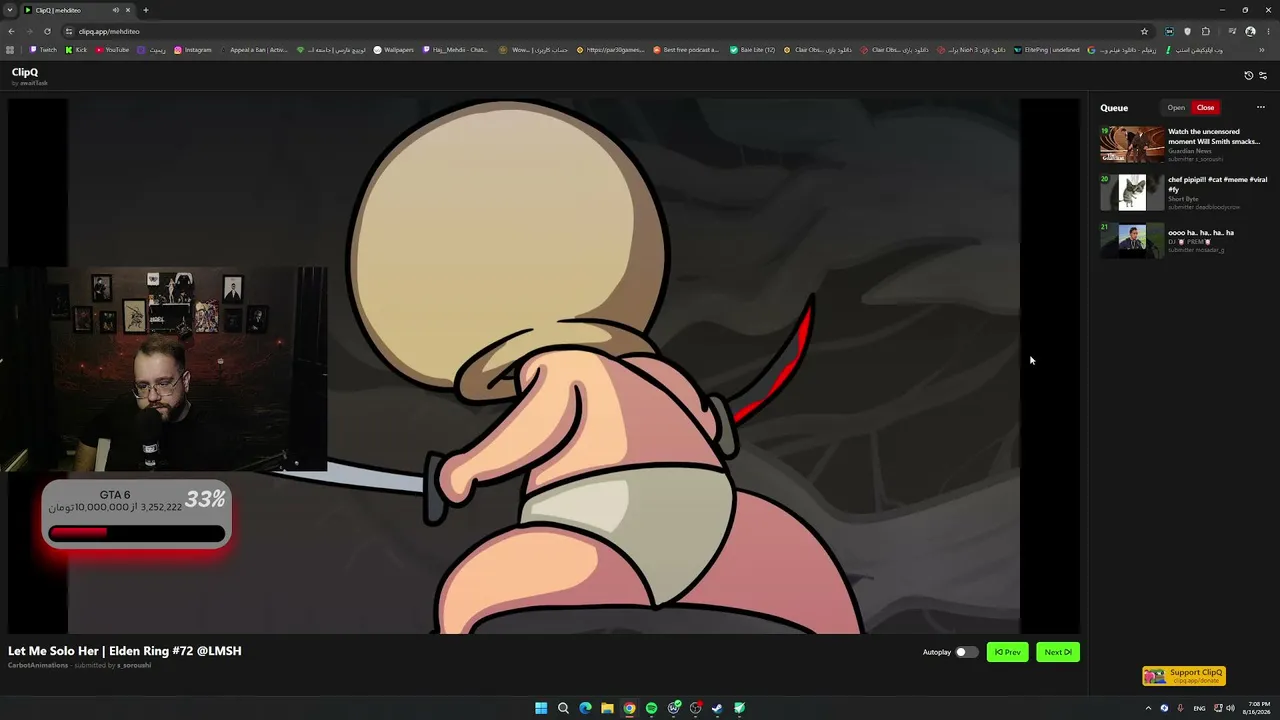Click the 'chef pipipi!! #cat #meme #viral' title
Image resolution: width=1280 pixels, height=720 pixels.
pyautogui.click(x=1218, y=184)
